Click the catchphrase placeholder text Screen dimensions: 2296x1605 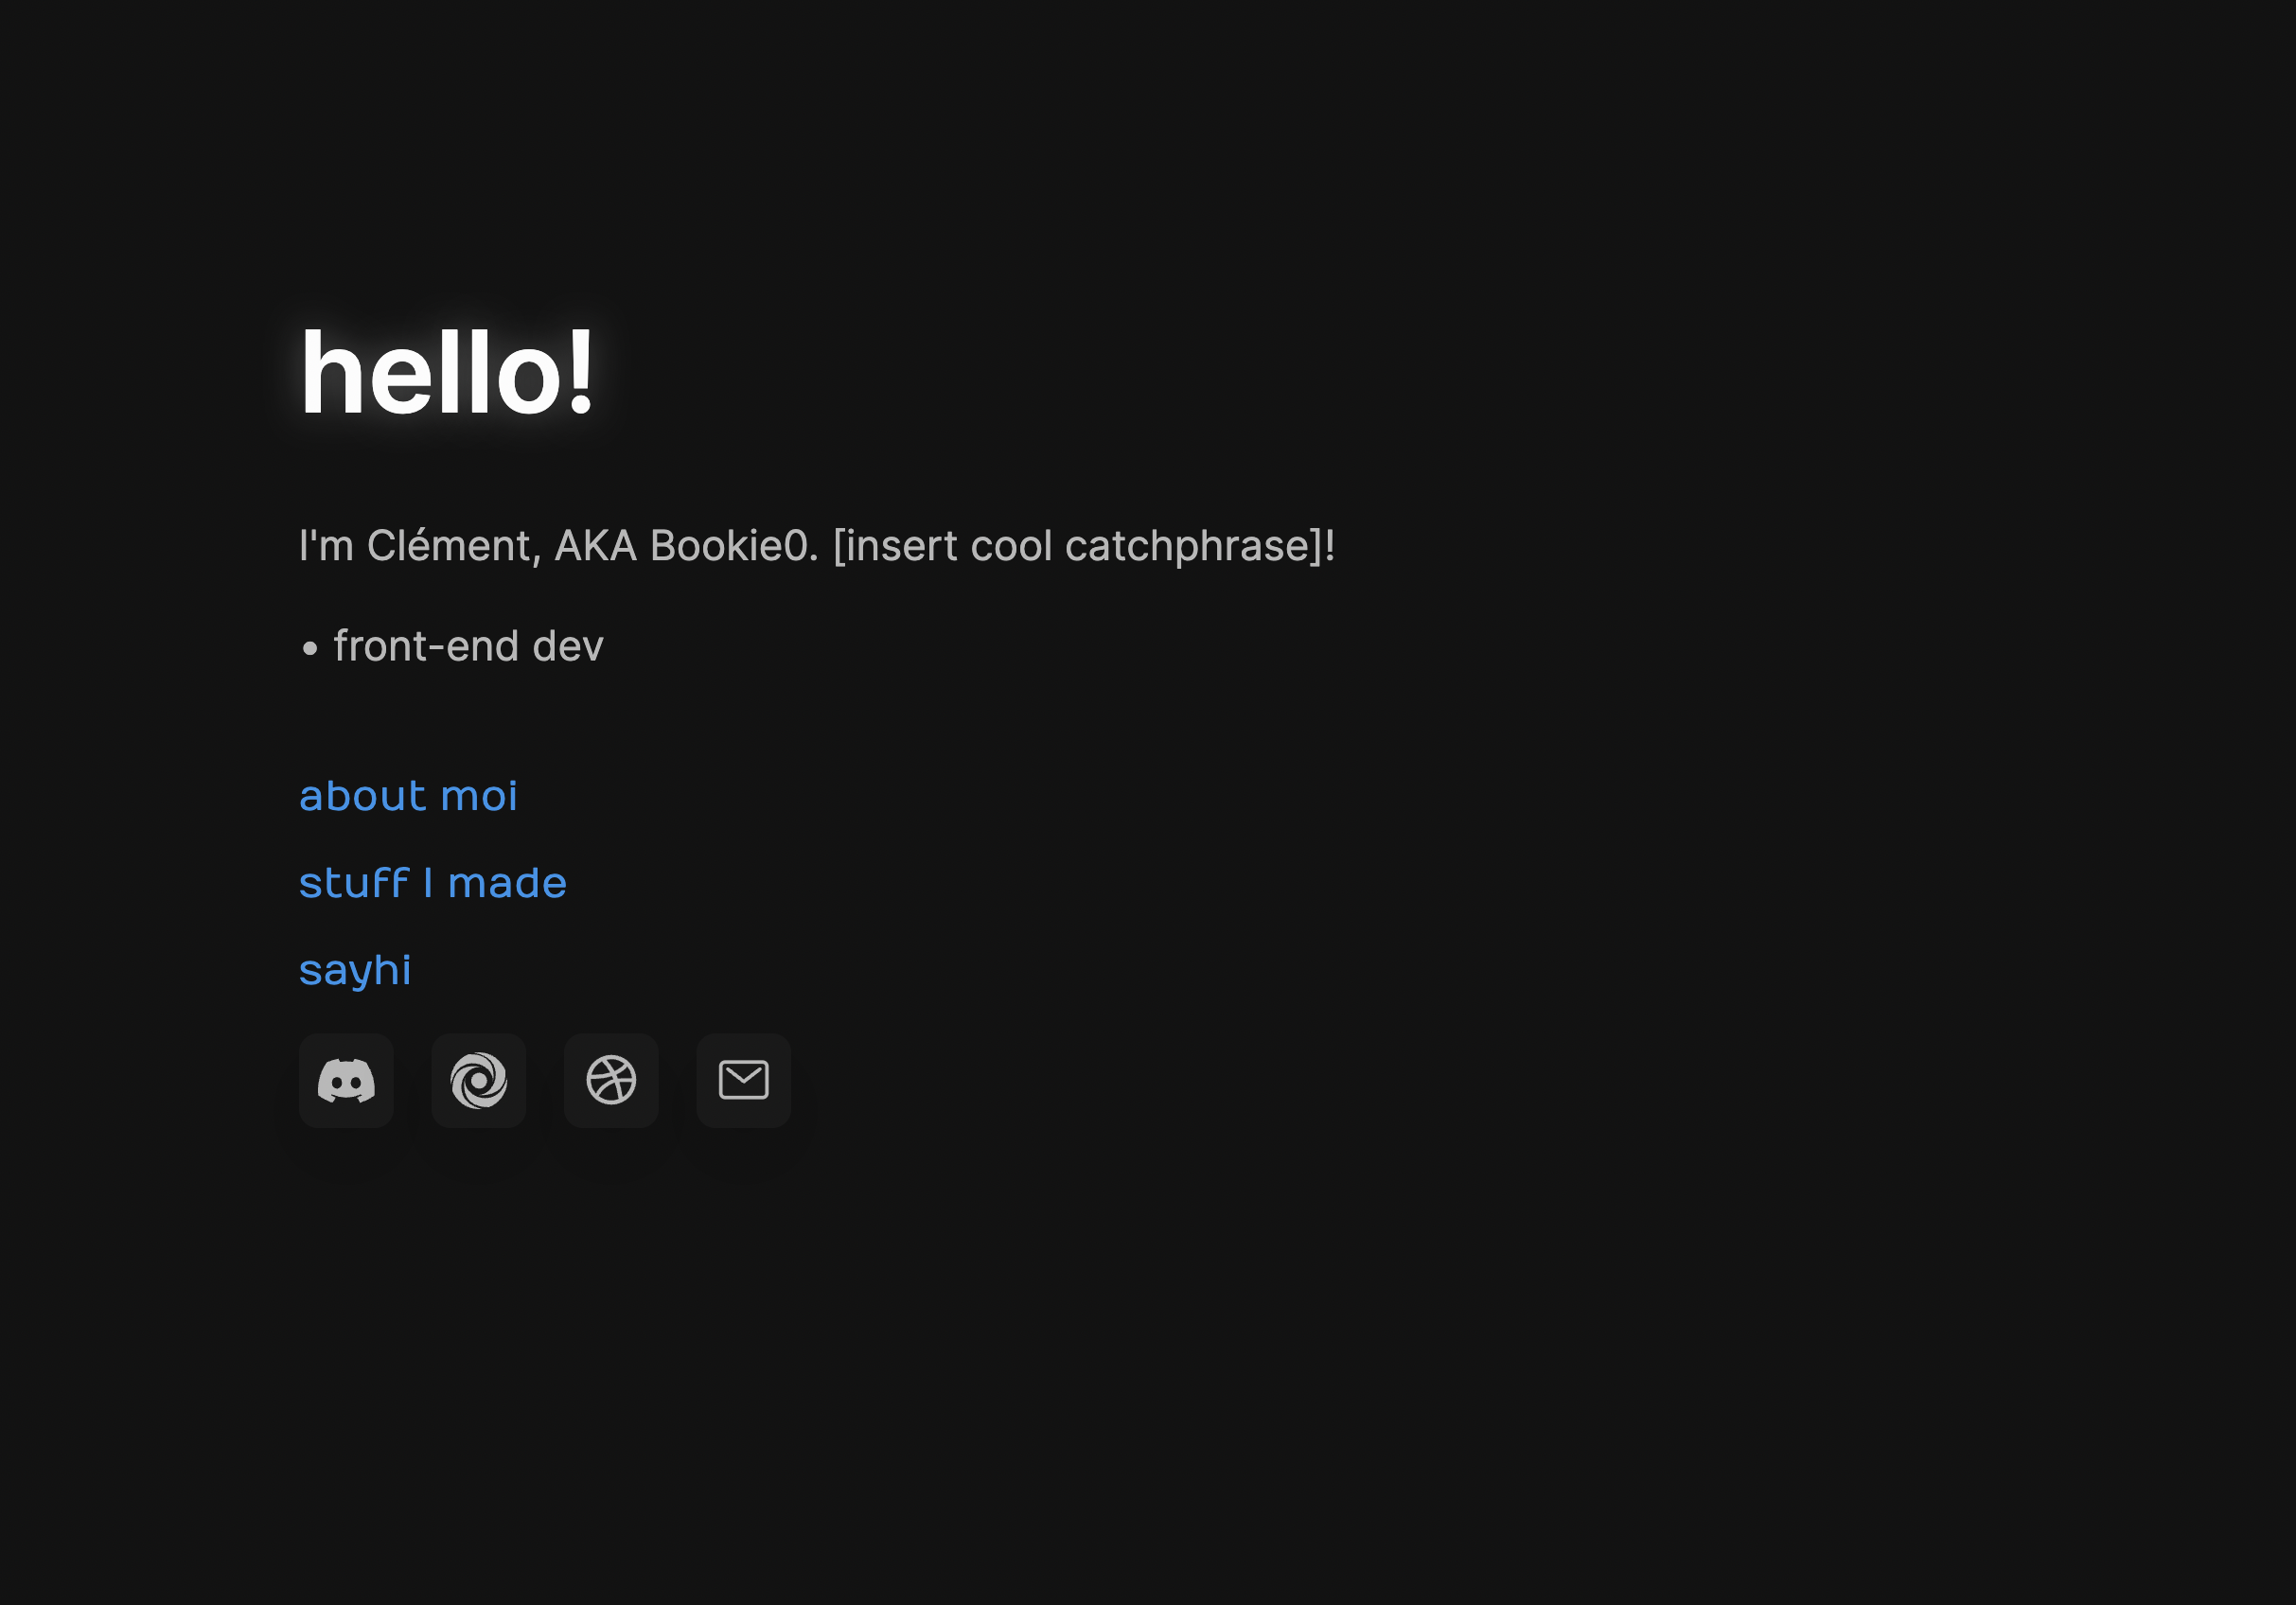[1082, 545]
